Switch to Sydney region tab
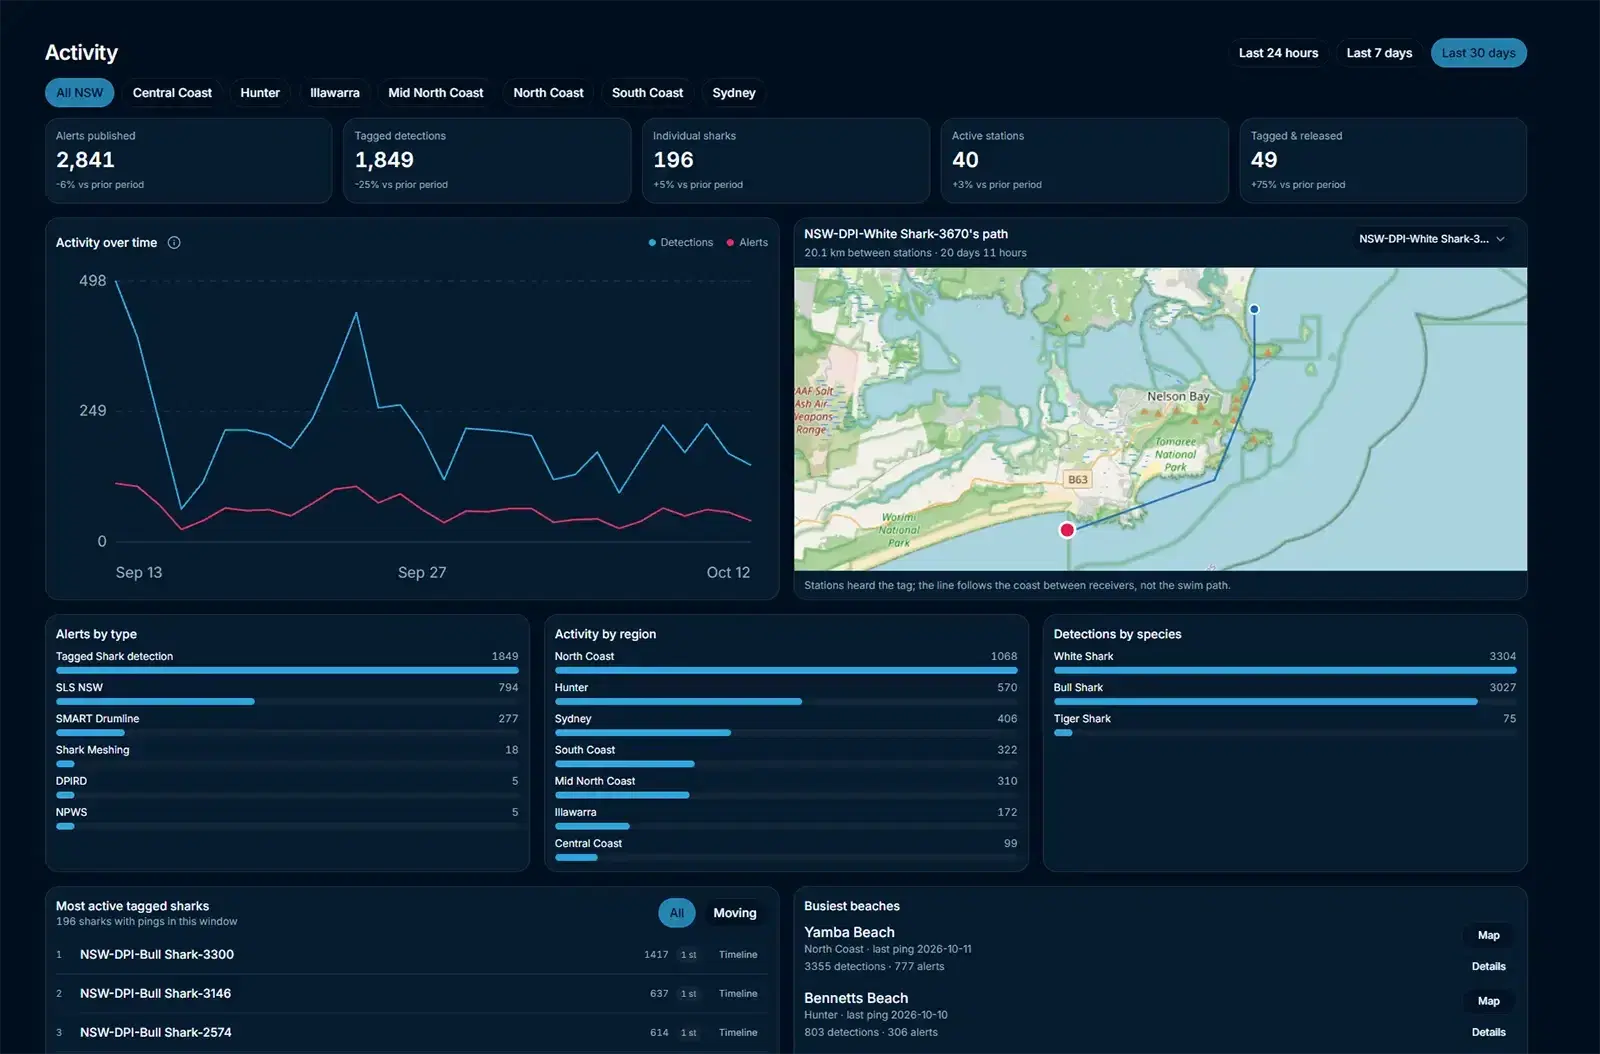Screen dimensions: 1600x1054 [x=733, y=93]
